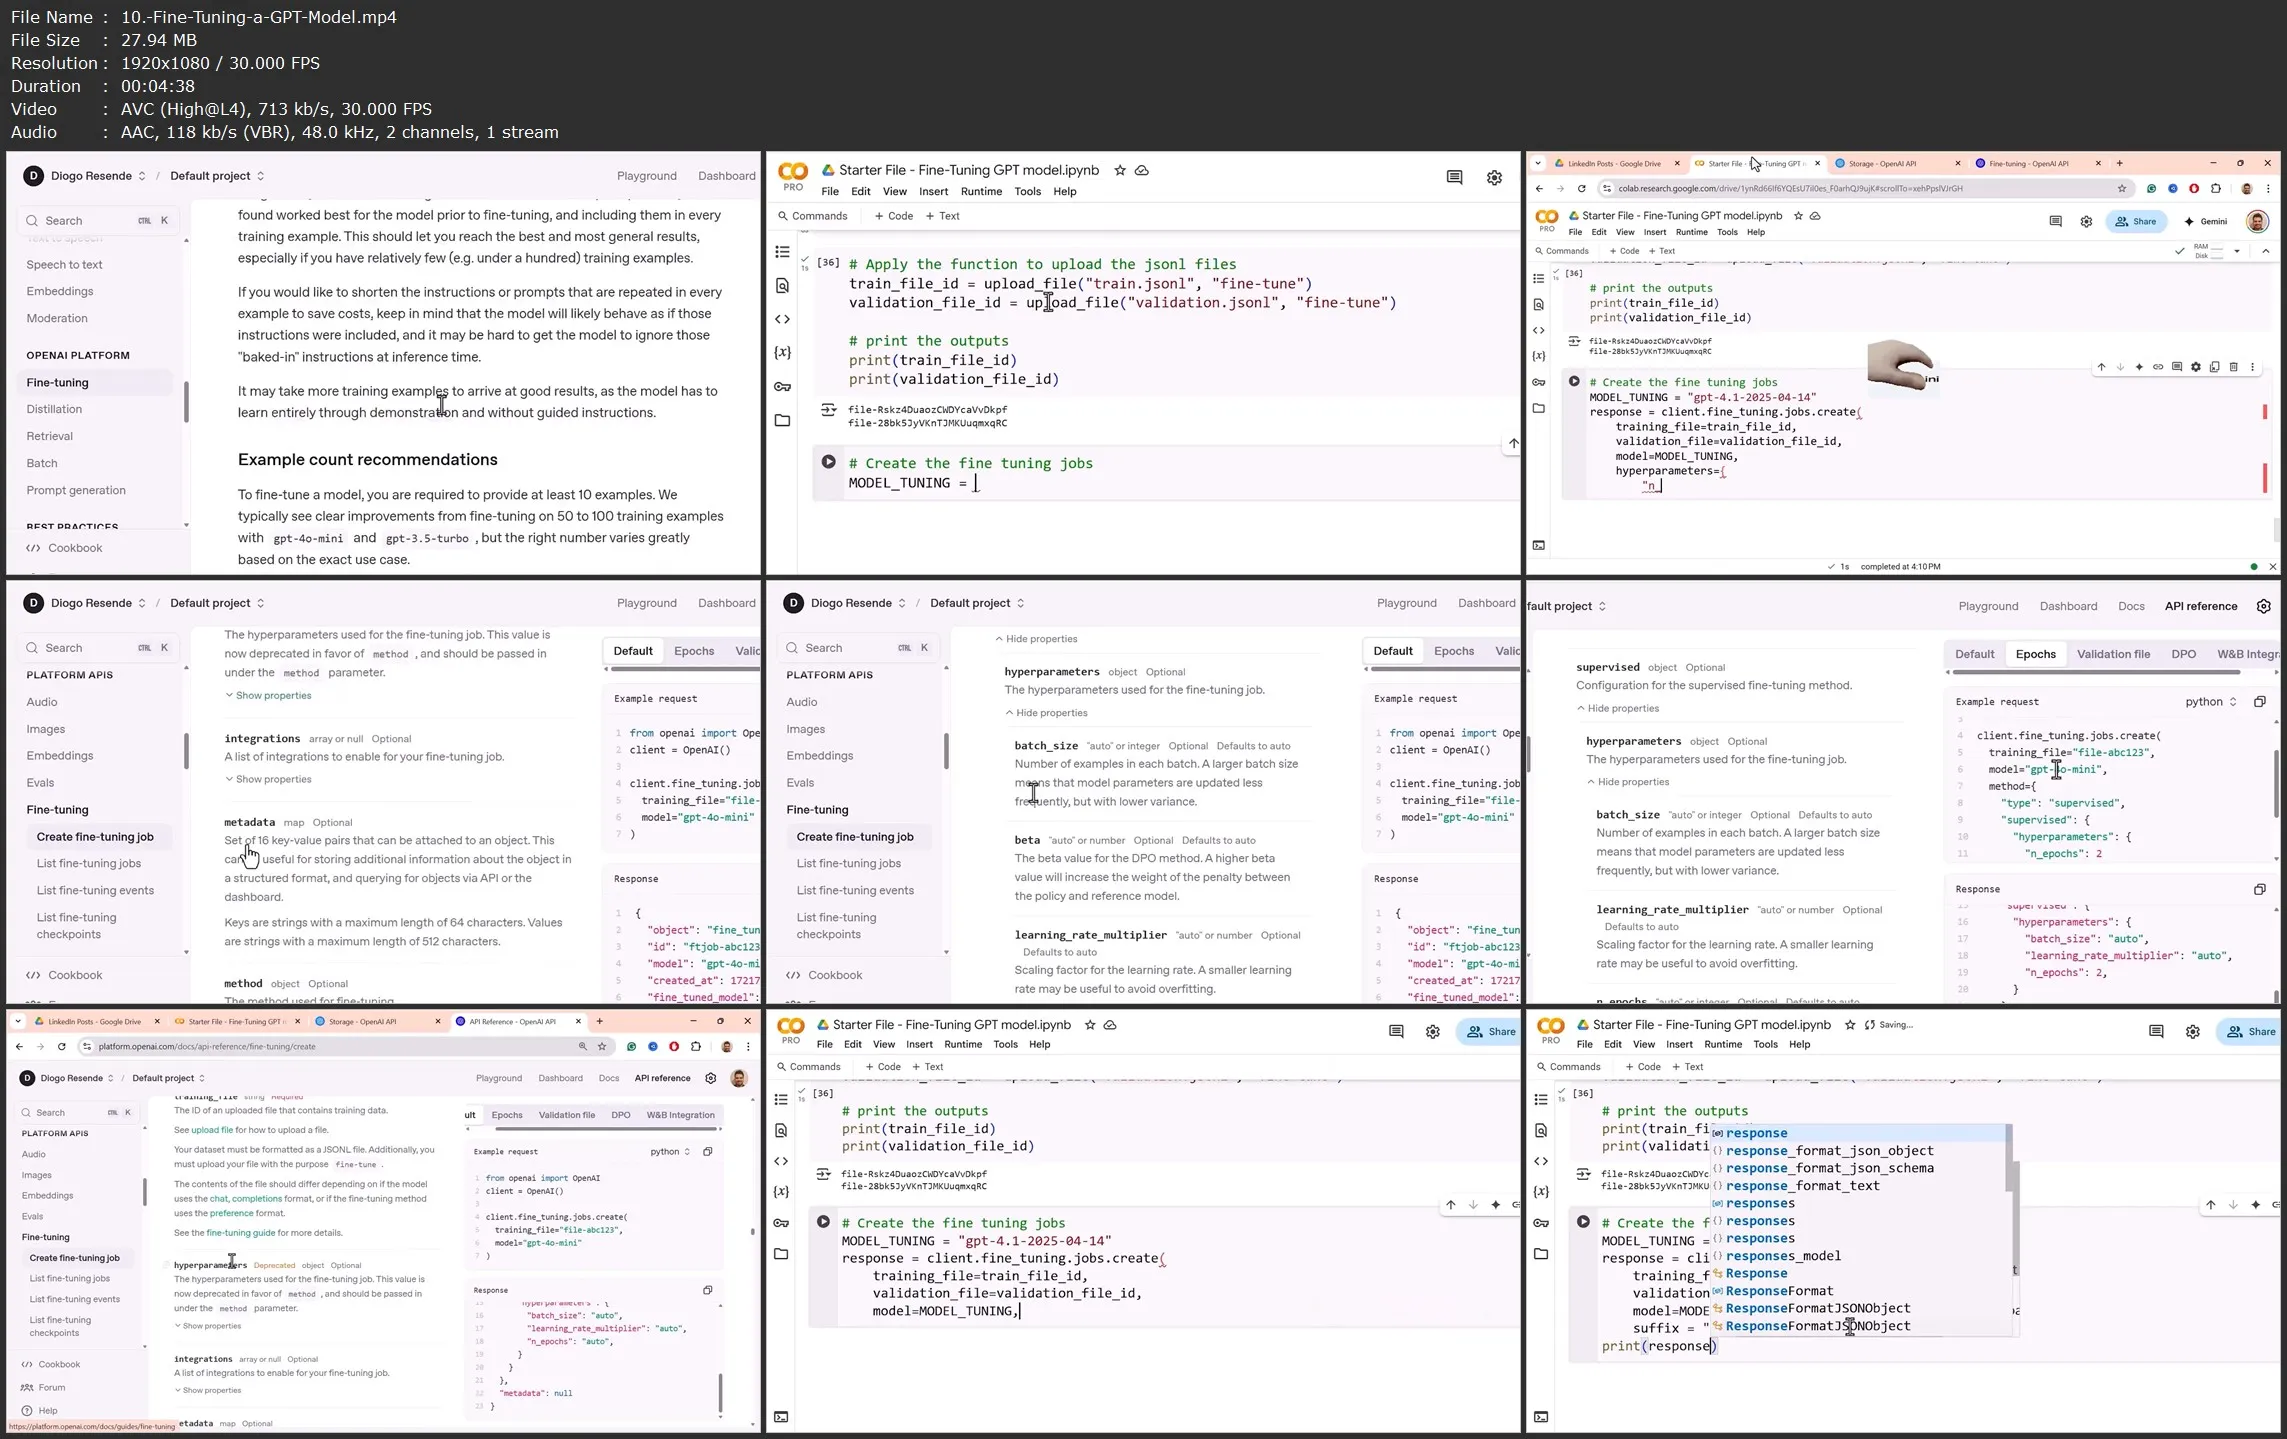This screenshot has height=1439, width=2287.
Task: Open Secrets key icon in Colab frame with empty MODEL_TUNING
Action: pyautogui.click(x=783, y=387)
